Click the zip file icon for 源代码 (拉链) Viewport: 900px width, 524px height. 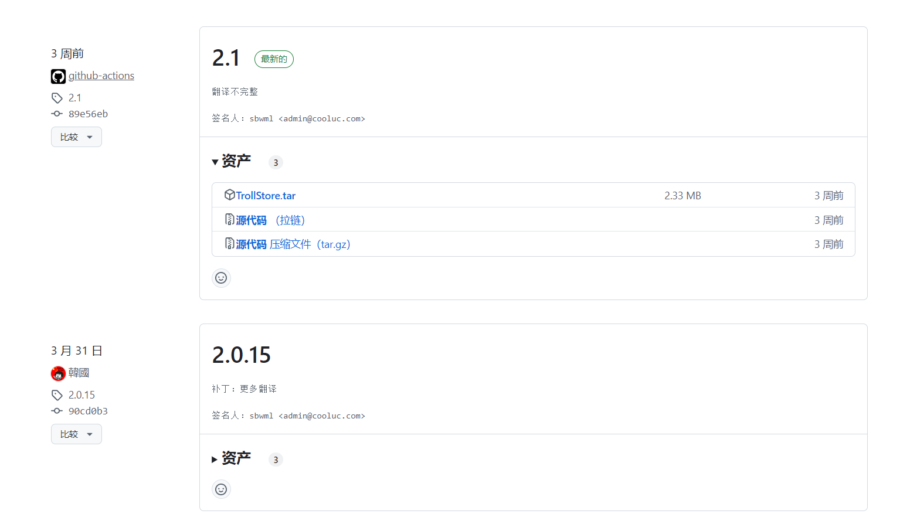pos(230,219)
